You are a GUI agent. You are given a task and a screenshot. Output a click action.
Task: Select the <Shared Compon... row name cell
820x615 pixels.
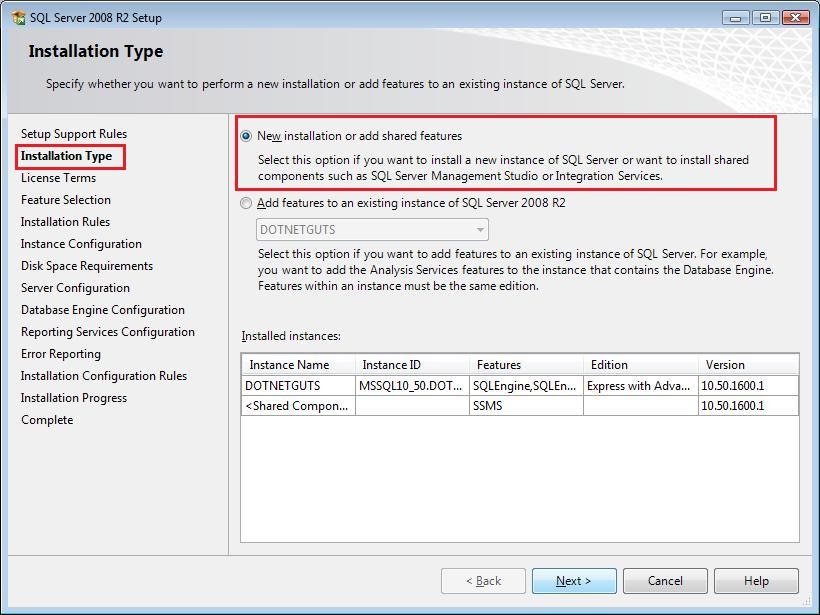(x=299, y=406)
